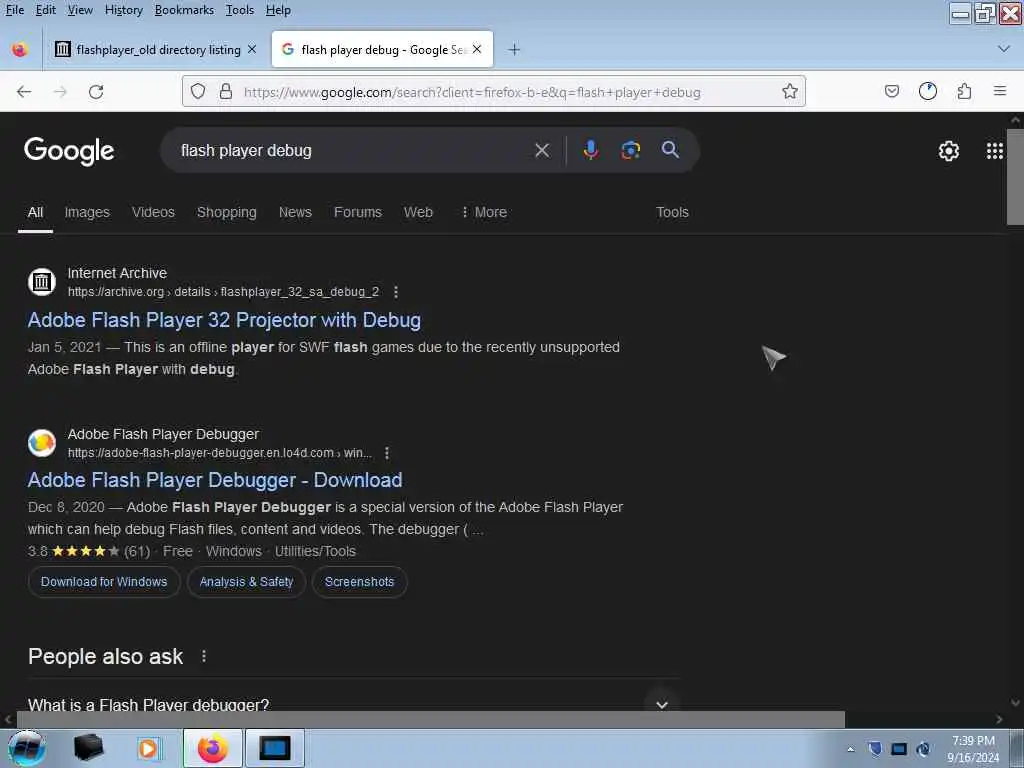1024x768 pixels.
Task: Open the File menu
Action: coord(14,10)
